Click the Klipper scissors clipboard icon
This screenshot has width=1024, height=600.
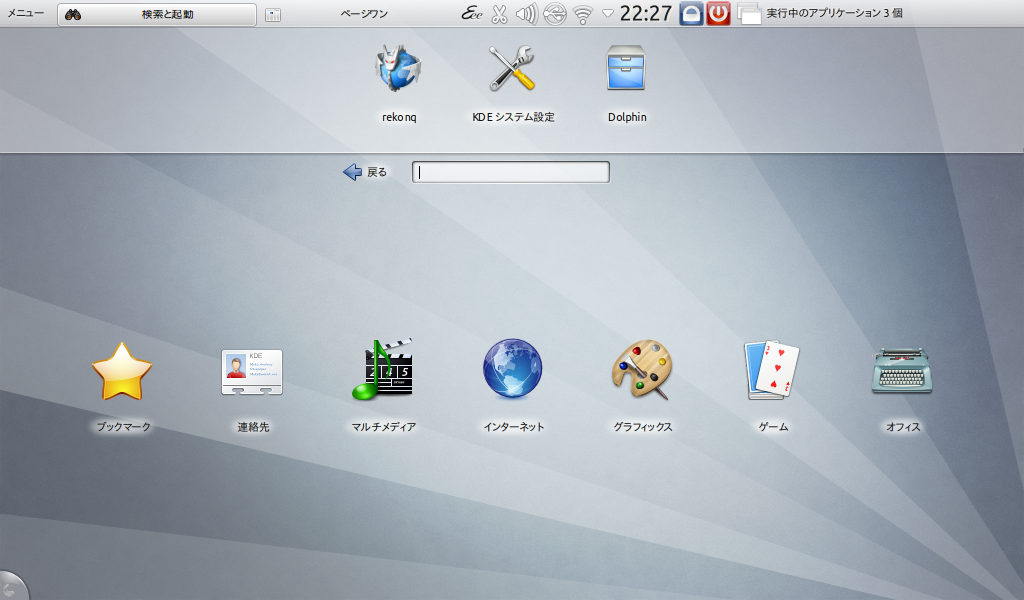tap(500, 14)
